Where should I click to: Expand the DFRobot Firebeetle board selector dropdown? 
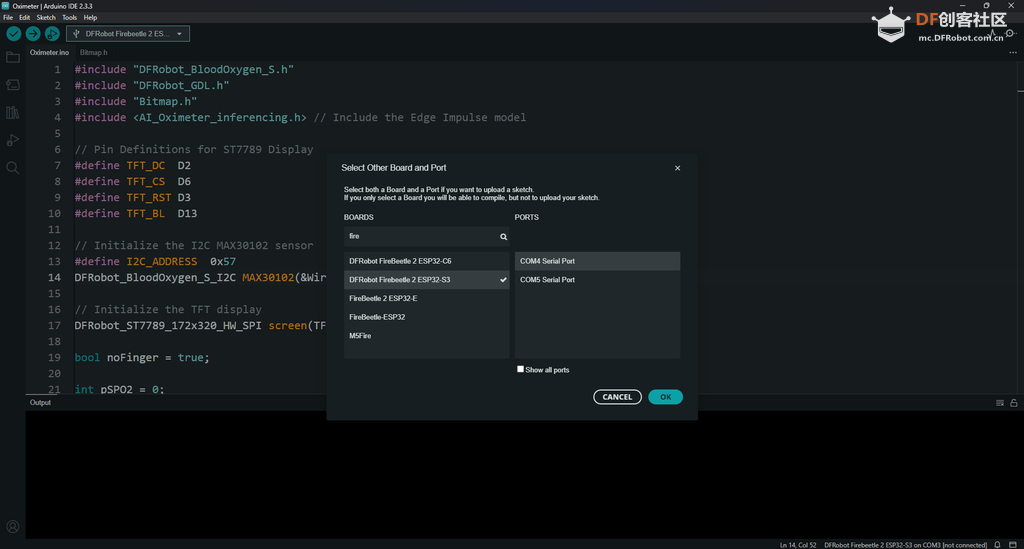[128, 34]
